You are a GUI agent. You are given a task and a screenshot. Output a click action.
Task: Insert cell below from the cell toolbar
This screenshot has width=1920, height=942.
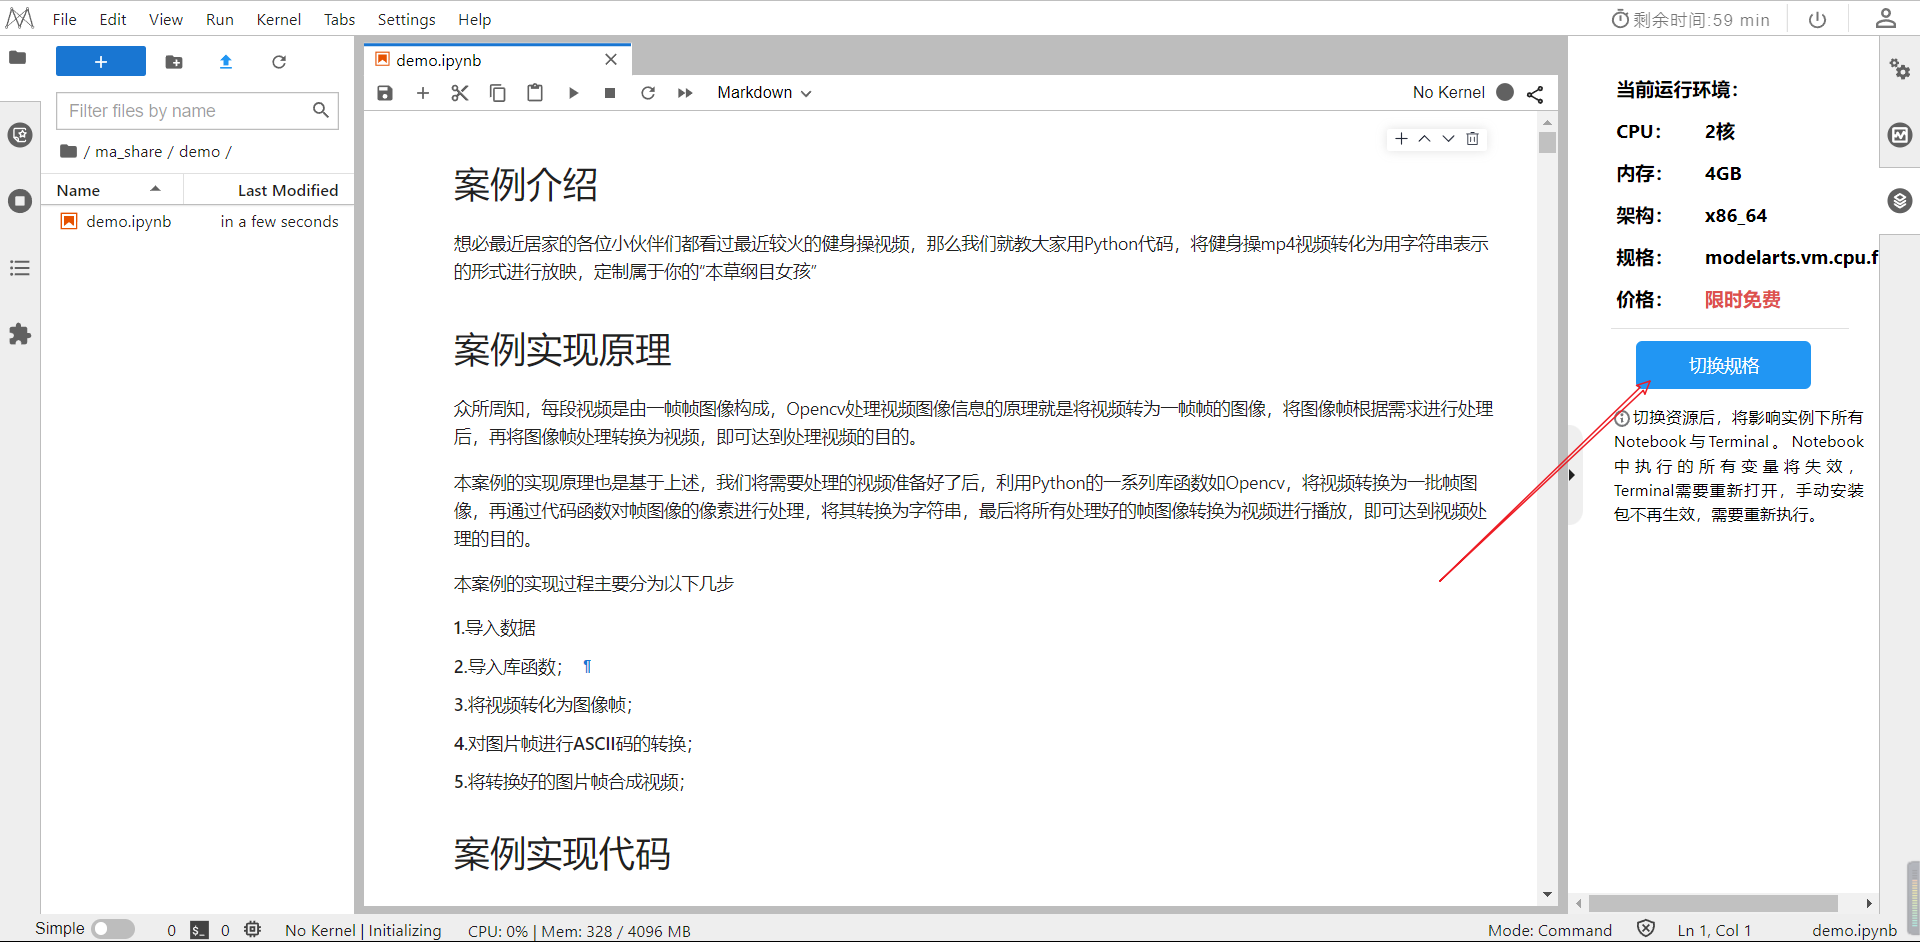(1401, 139)
